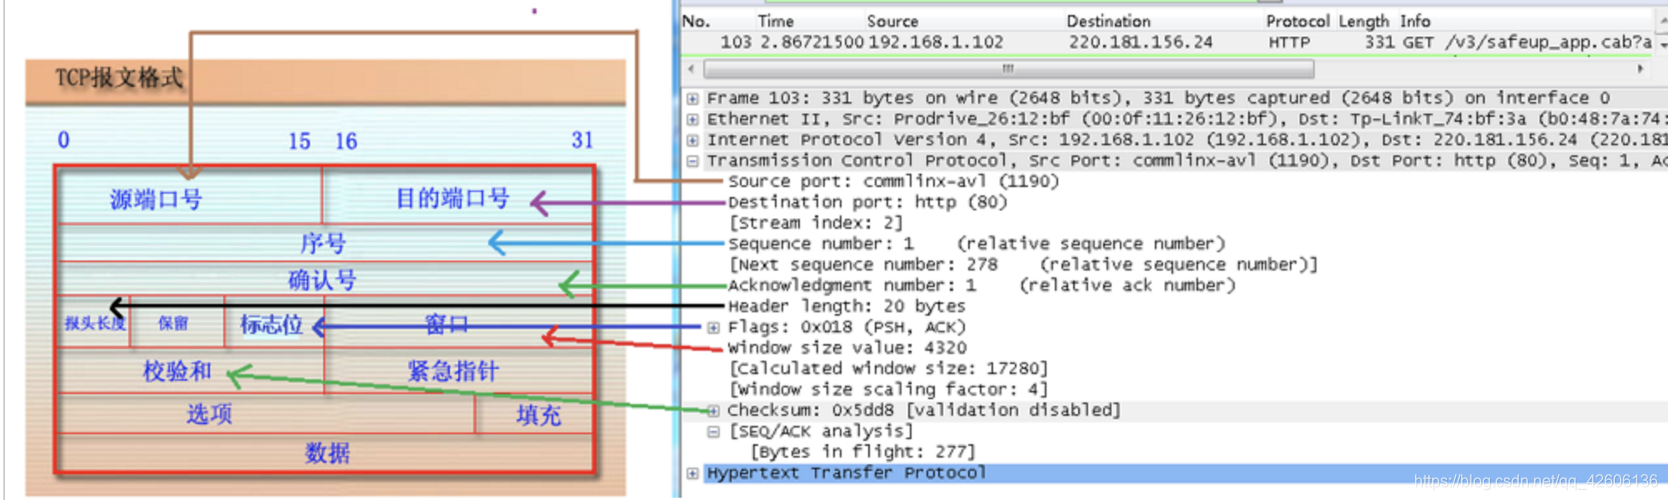
Task: Click the HTTP protocol cell
Action: [x=1289, y=42]
